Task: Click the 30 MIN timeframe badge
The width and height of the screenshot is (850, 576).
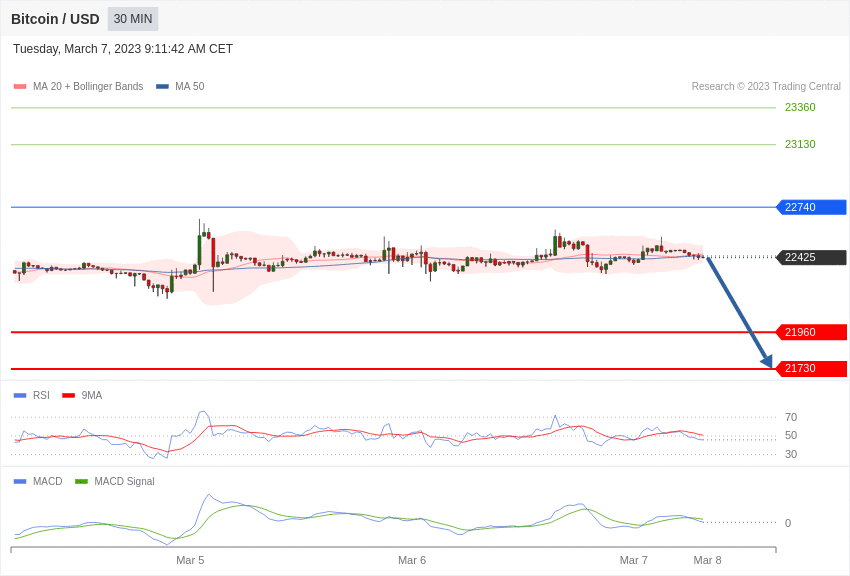Action: 133,19
